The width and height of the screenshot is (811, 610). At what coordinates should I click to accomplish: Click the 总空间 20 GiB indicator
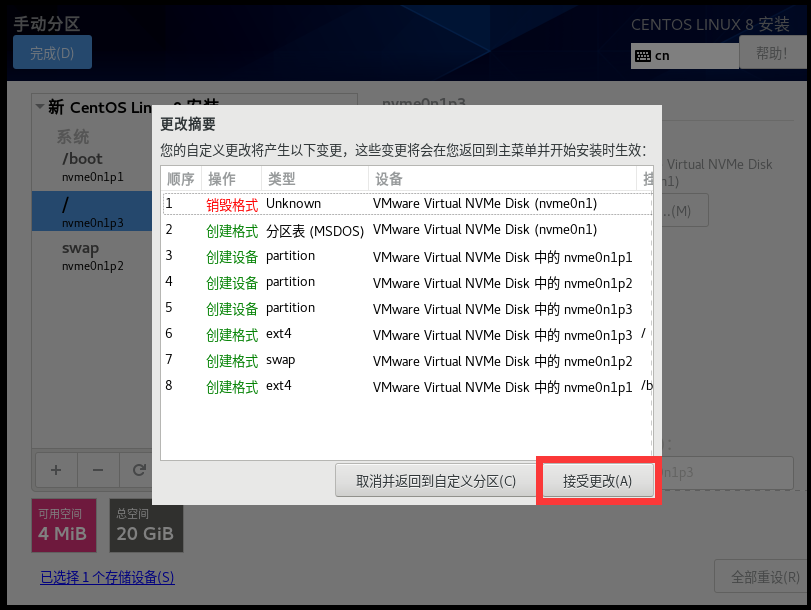click(146, 525)
